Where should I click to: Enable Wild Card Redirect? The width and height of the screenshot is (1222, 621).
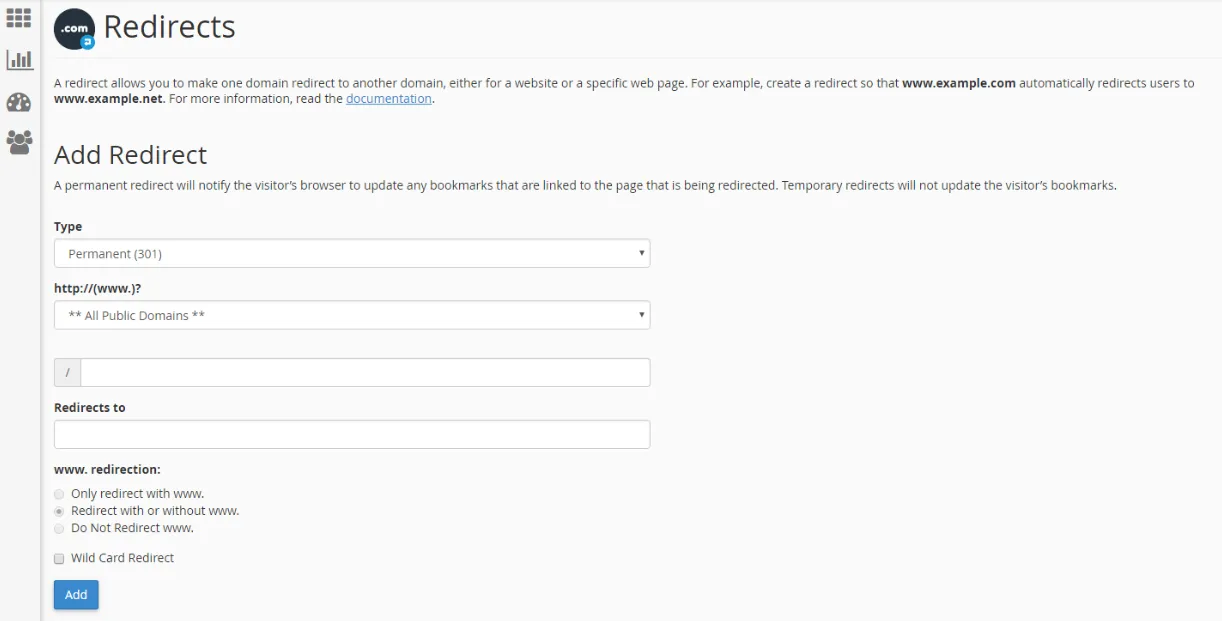(x=58, y=558)
